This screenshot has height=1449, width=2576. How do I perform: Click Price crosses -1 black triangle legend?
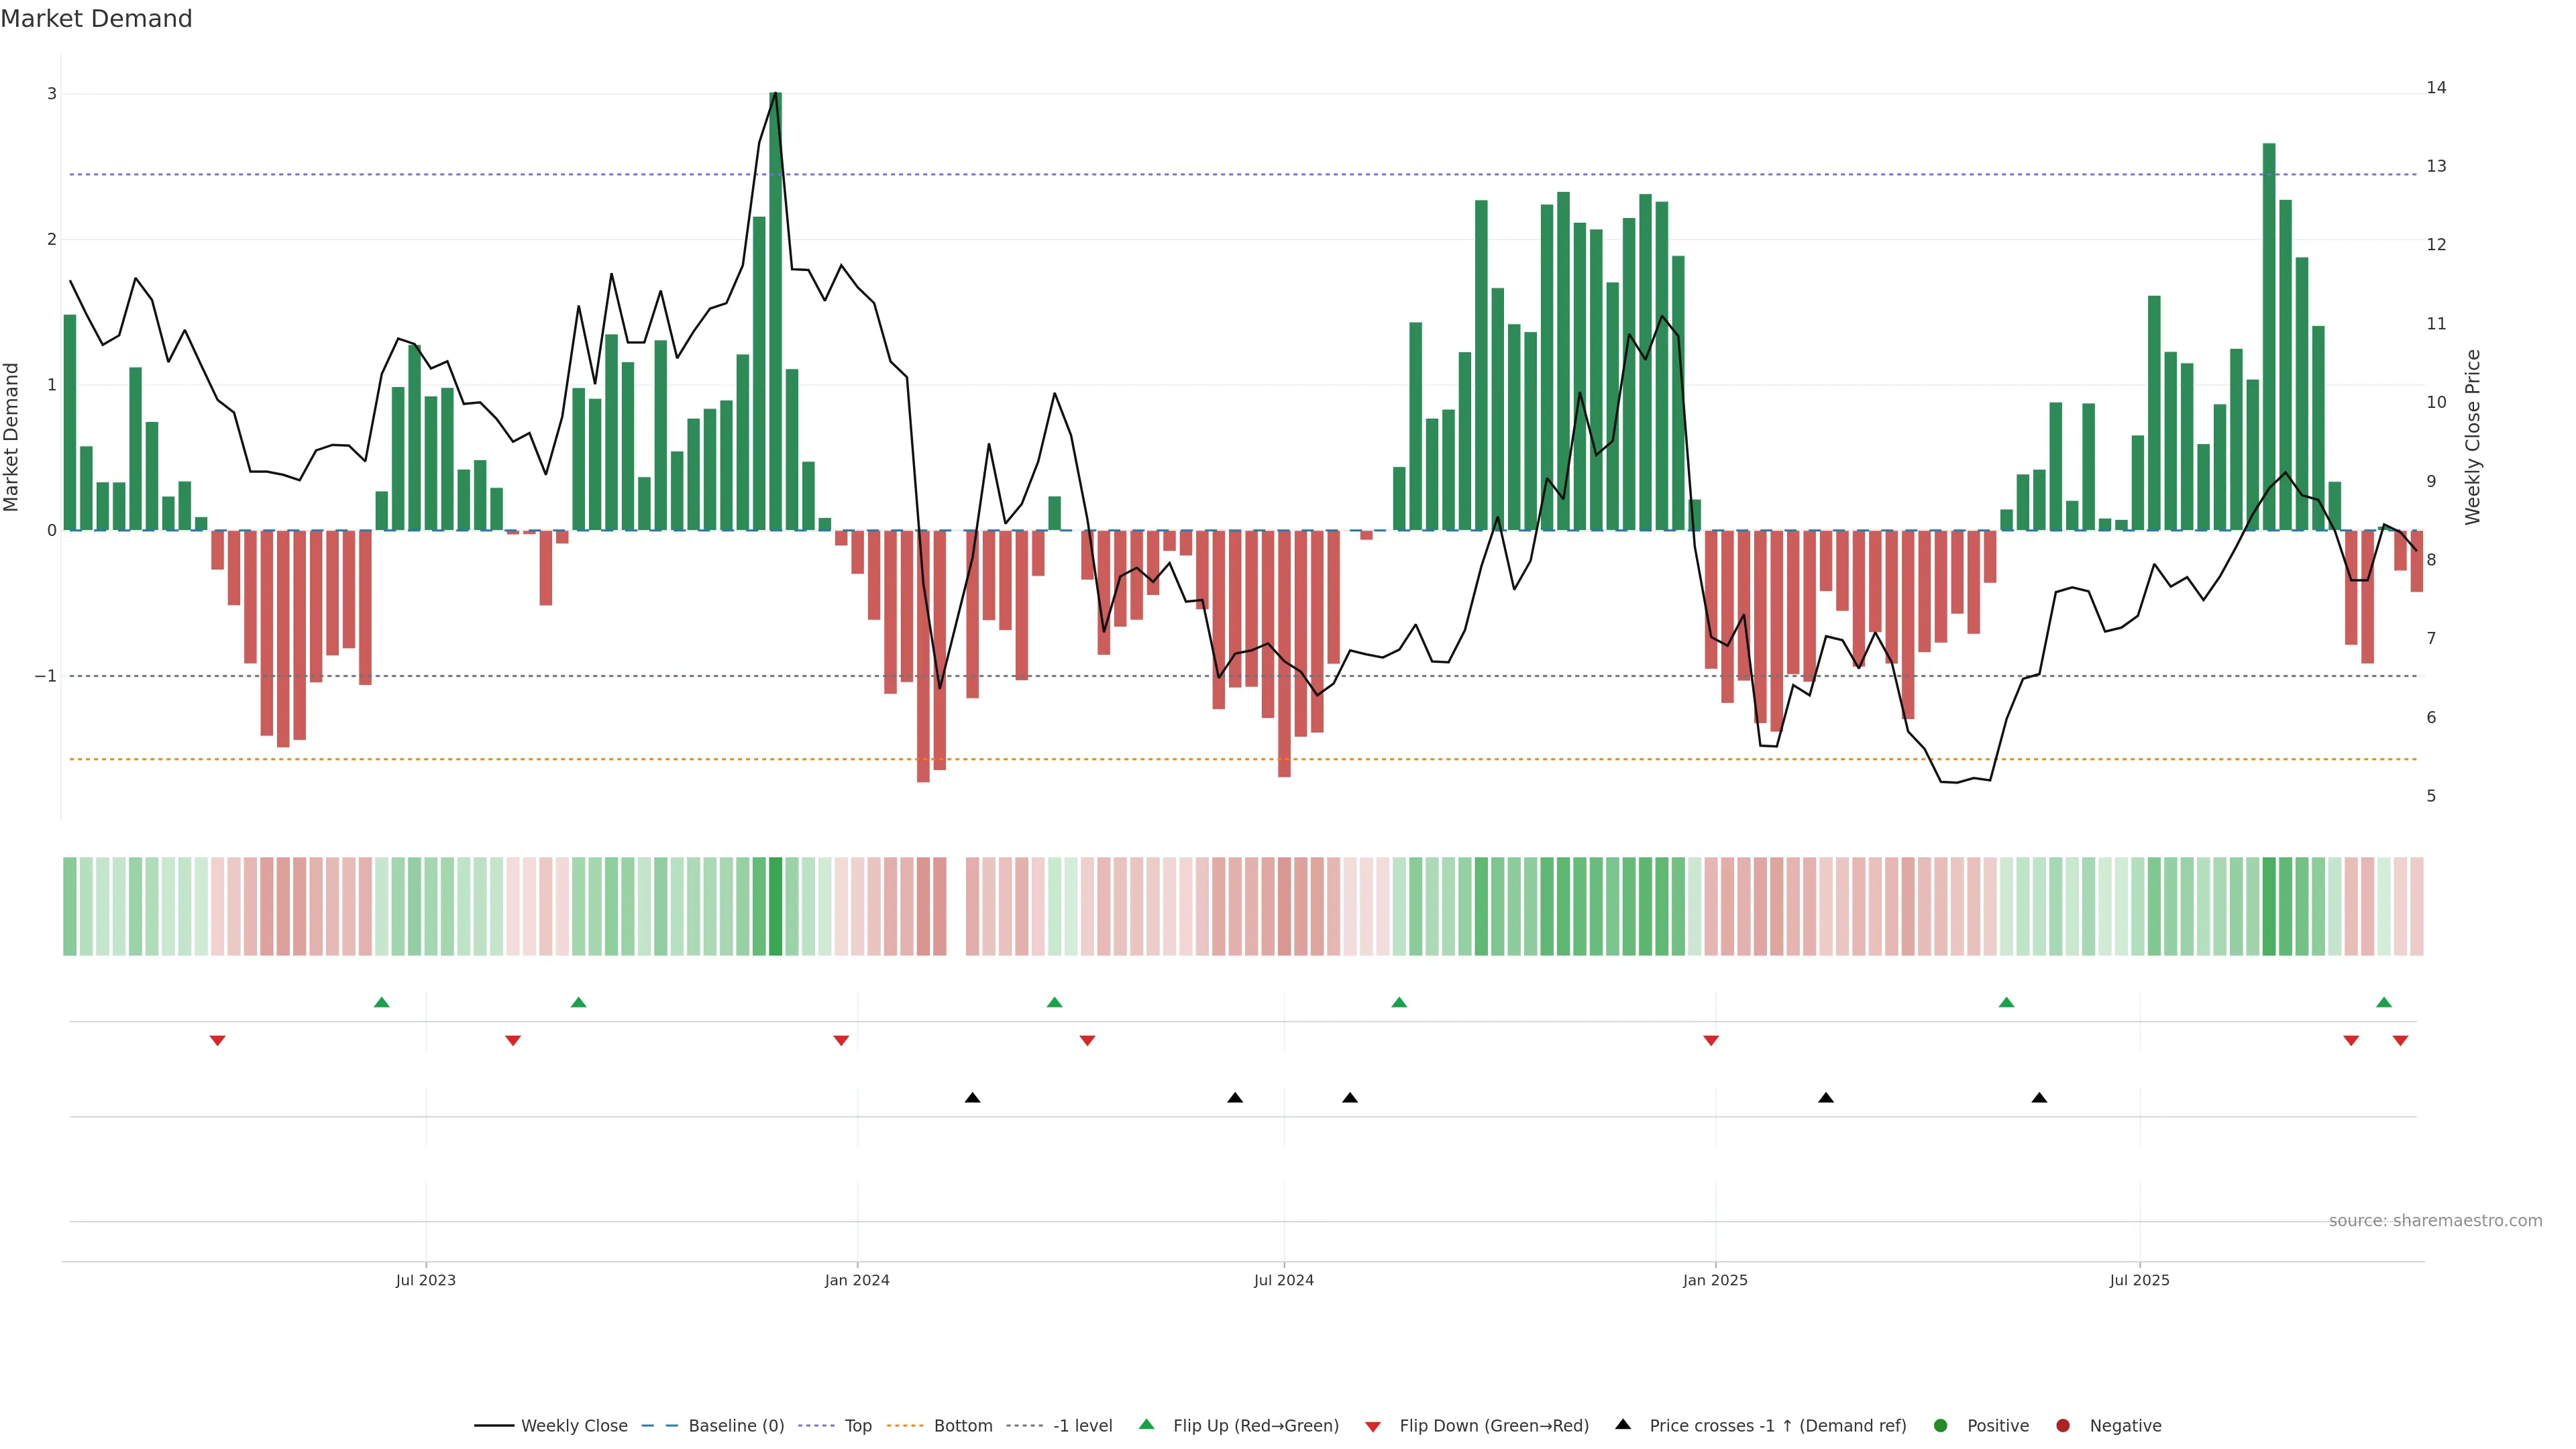pyautogui.click(x=1623, y=1425)
